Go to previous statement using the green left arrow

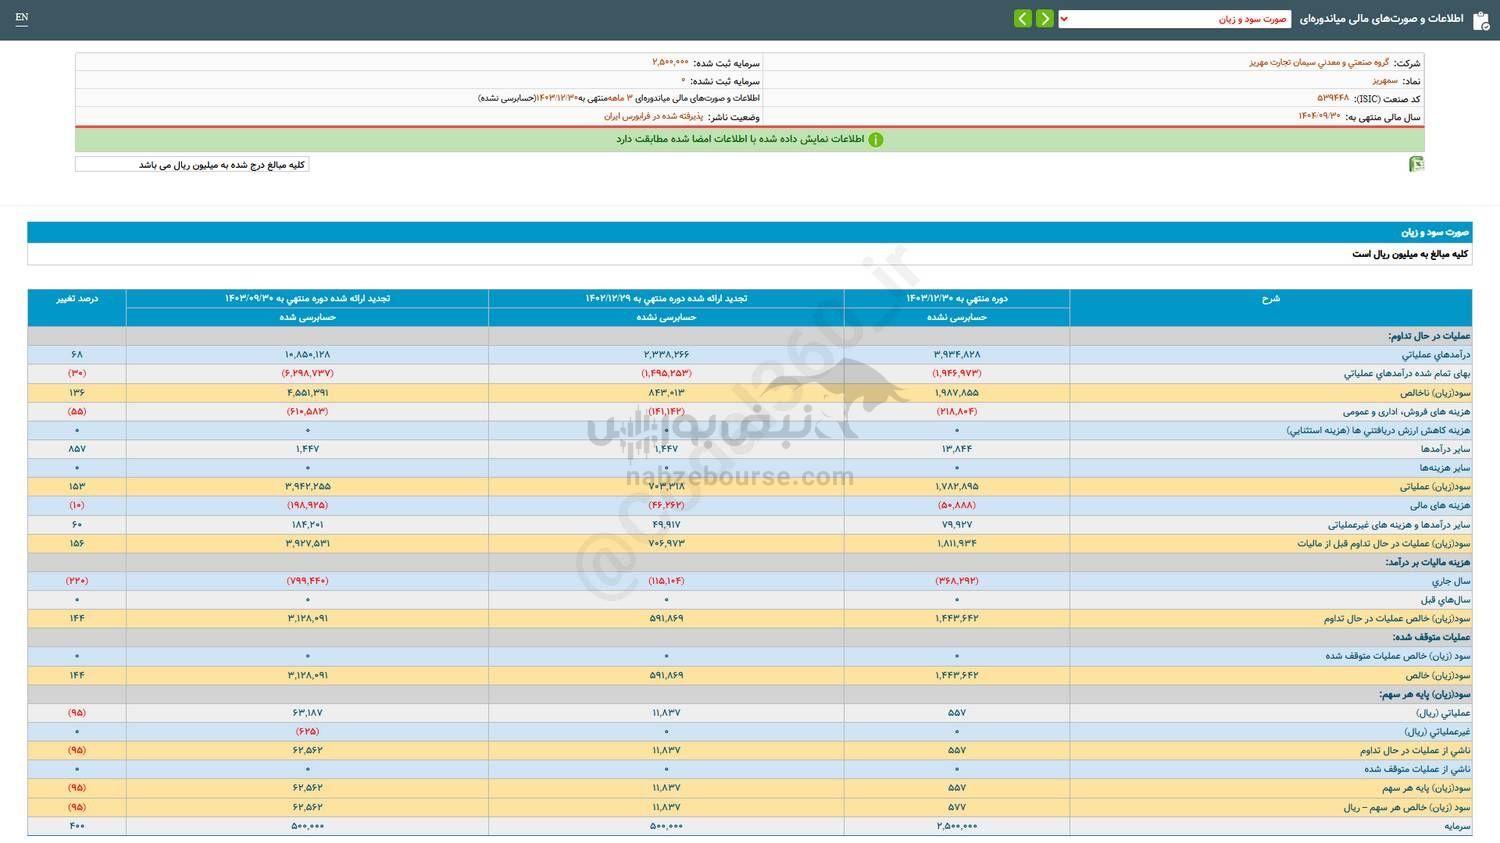[1021, 18]
